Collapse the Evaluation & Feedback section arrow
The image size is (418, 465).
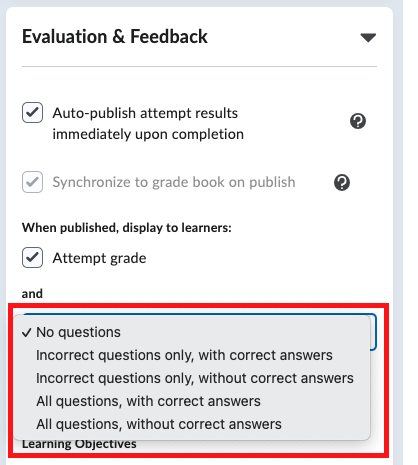pos(368,37)
